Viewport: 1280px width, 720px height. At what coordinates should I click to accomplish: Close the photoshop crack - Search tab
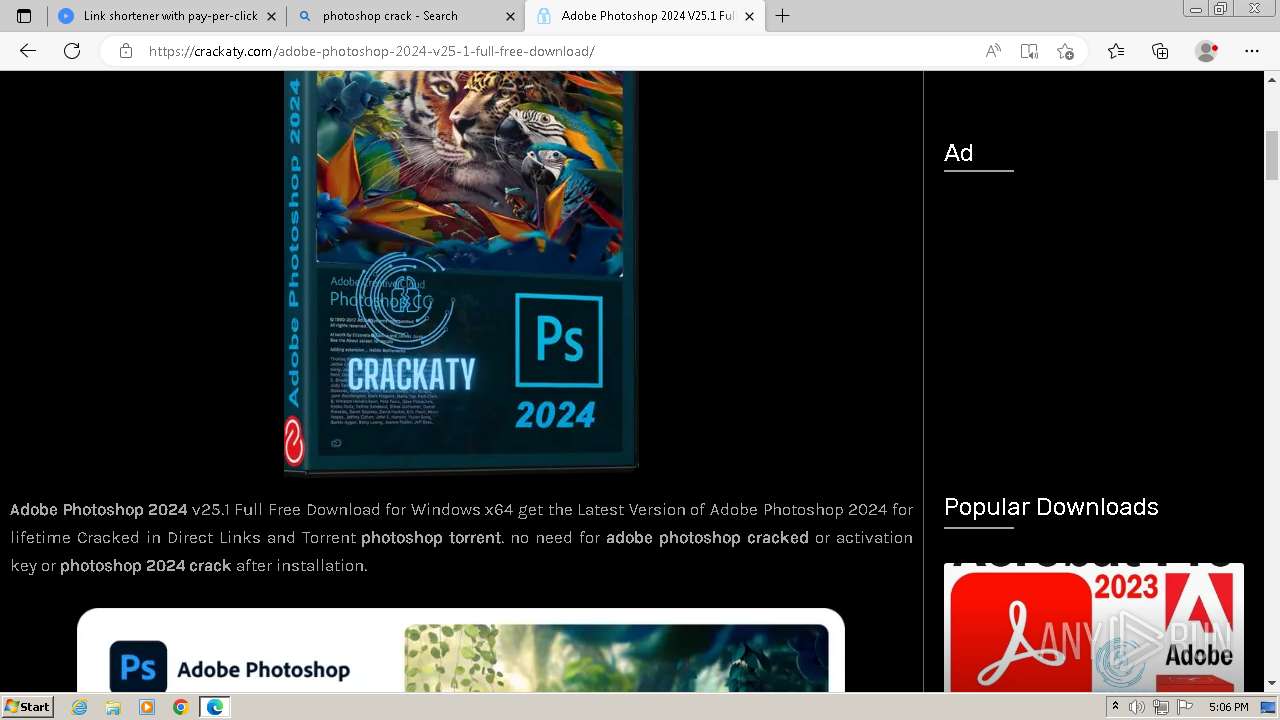[511, 16]
